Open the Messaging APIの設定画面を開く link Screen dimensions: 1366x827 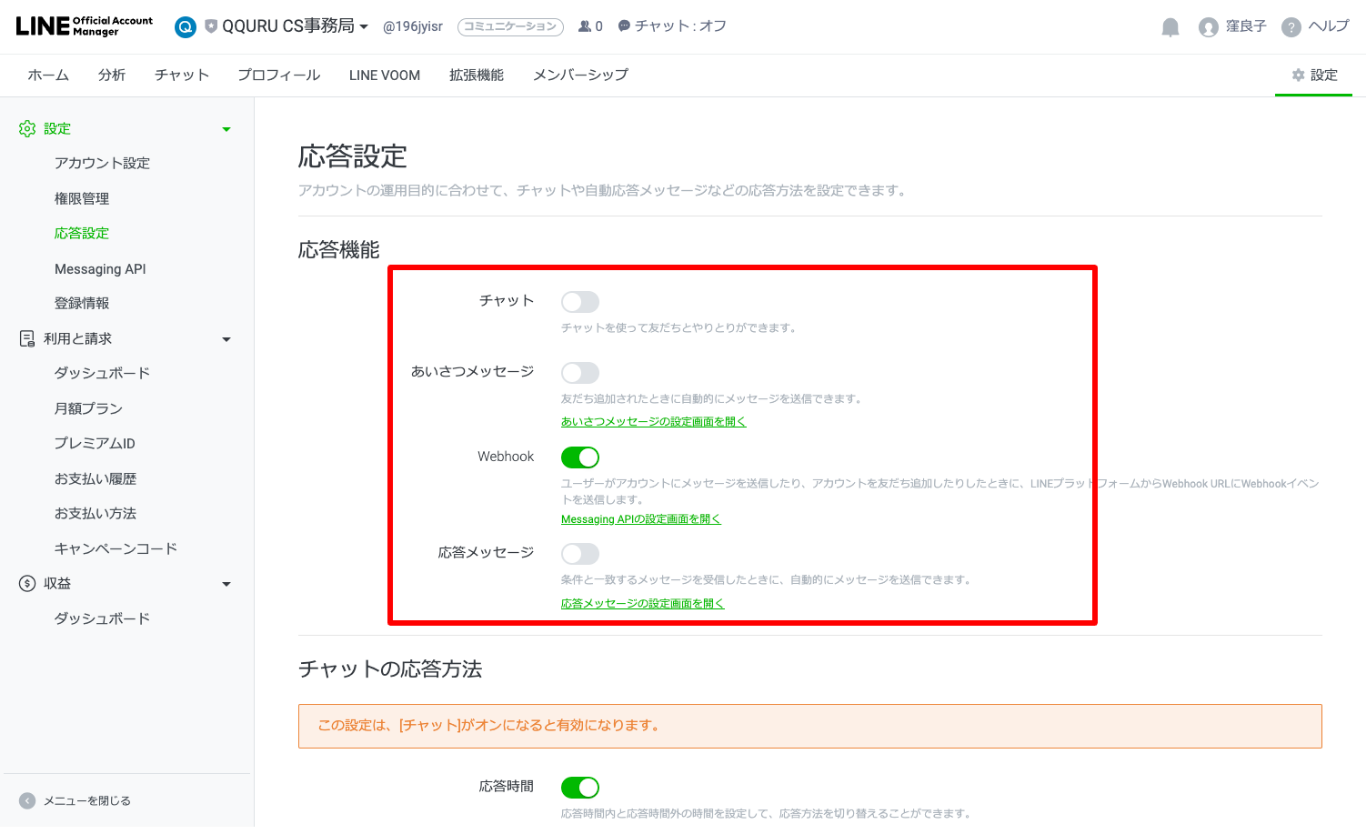click(640, 519)
